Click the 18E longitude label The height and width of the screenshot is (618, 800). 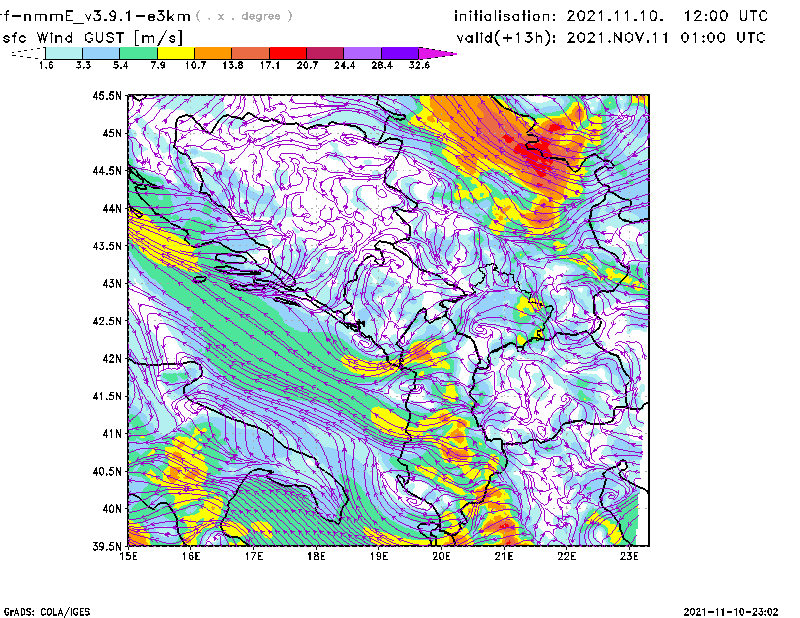click(x=316, y=556)
